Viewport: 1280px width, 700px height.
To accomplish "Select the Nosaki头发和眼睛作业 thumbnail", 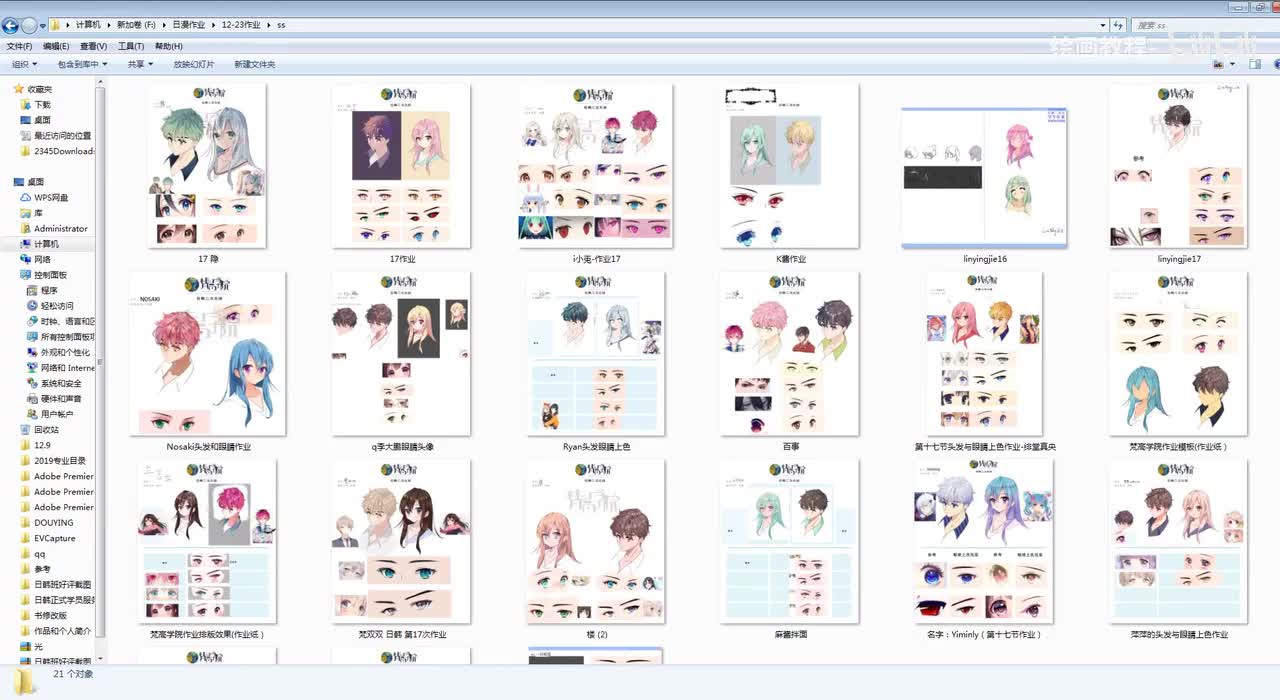I will pos(208,354).
